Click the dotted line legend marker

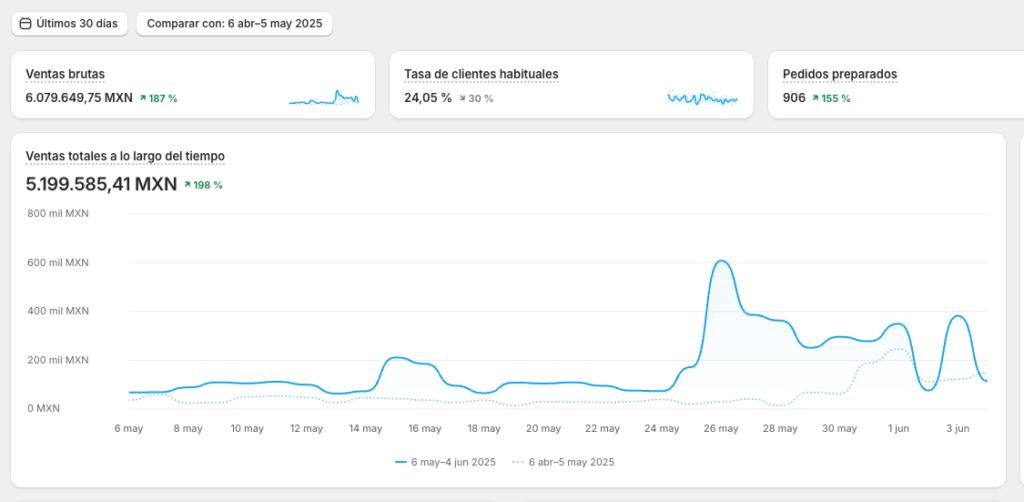(x=517, y=462)
